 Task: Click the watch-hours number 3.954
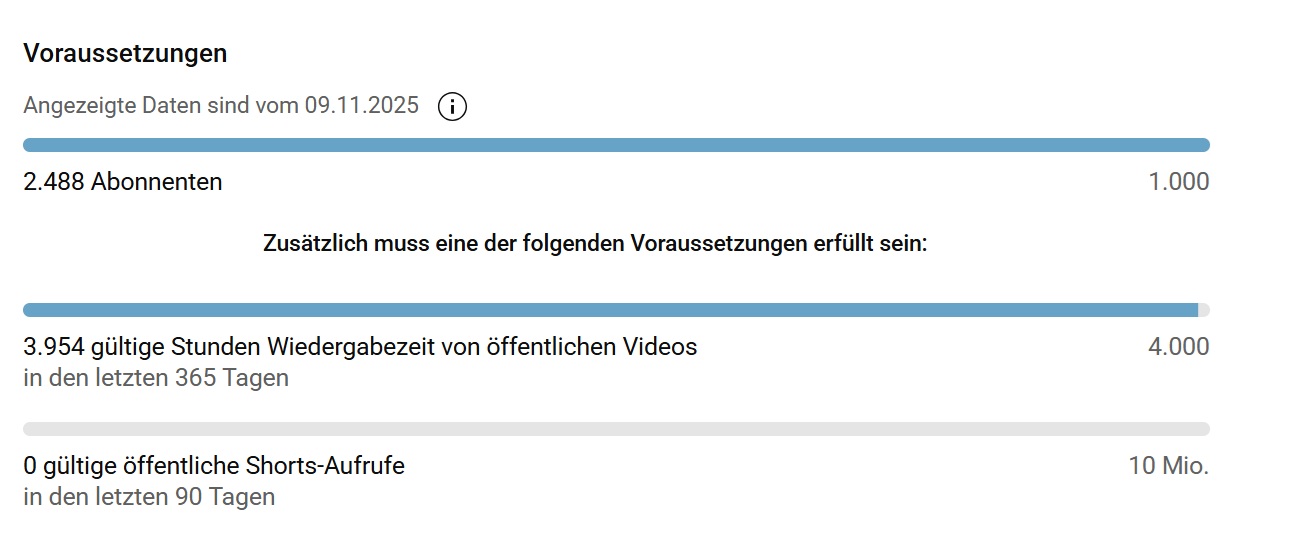coord(54,347)
